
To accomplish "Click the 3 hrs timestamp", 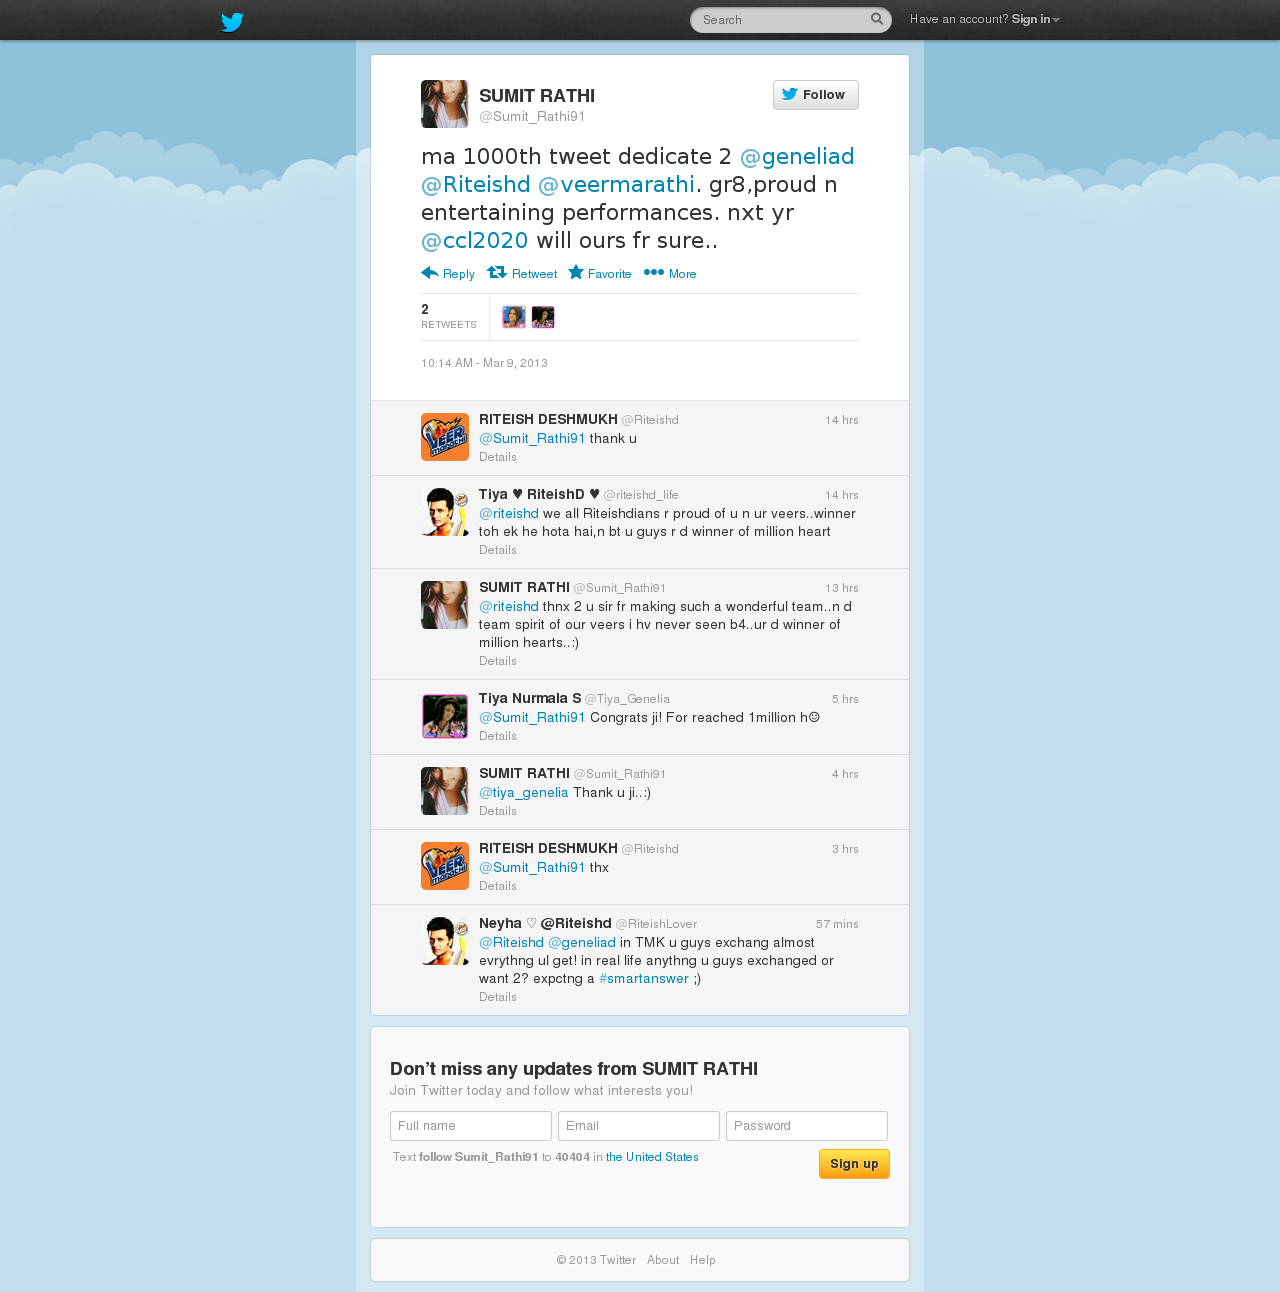I will (x=845, y=849).
